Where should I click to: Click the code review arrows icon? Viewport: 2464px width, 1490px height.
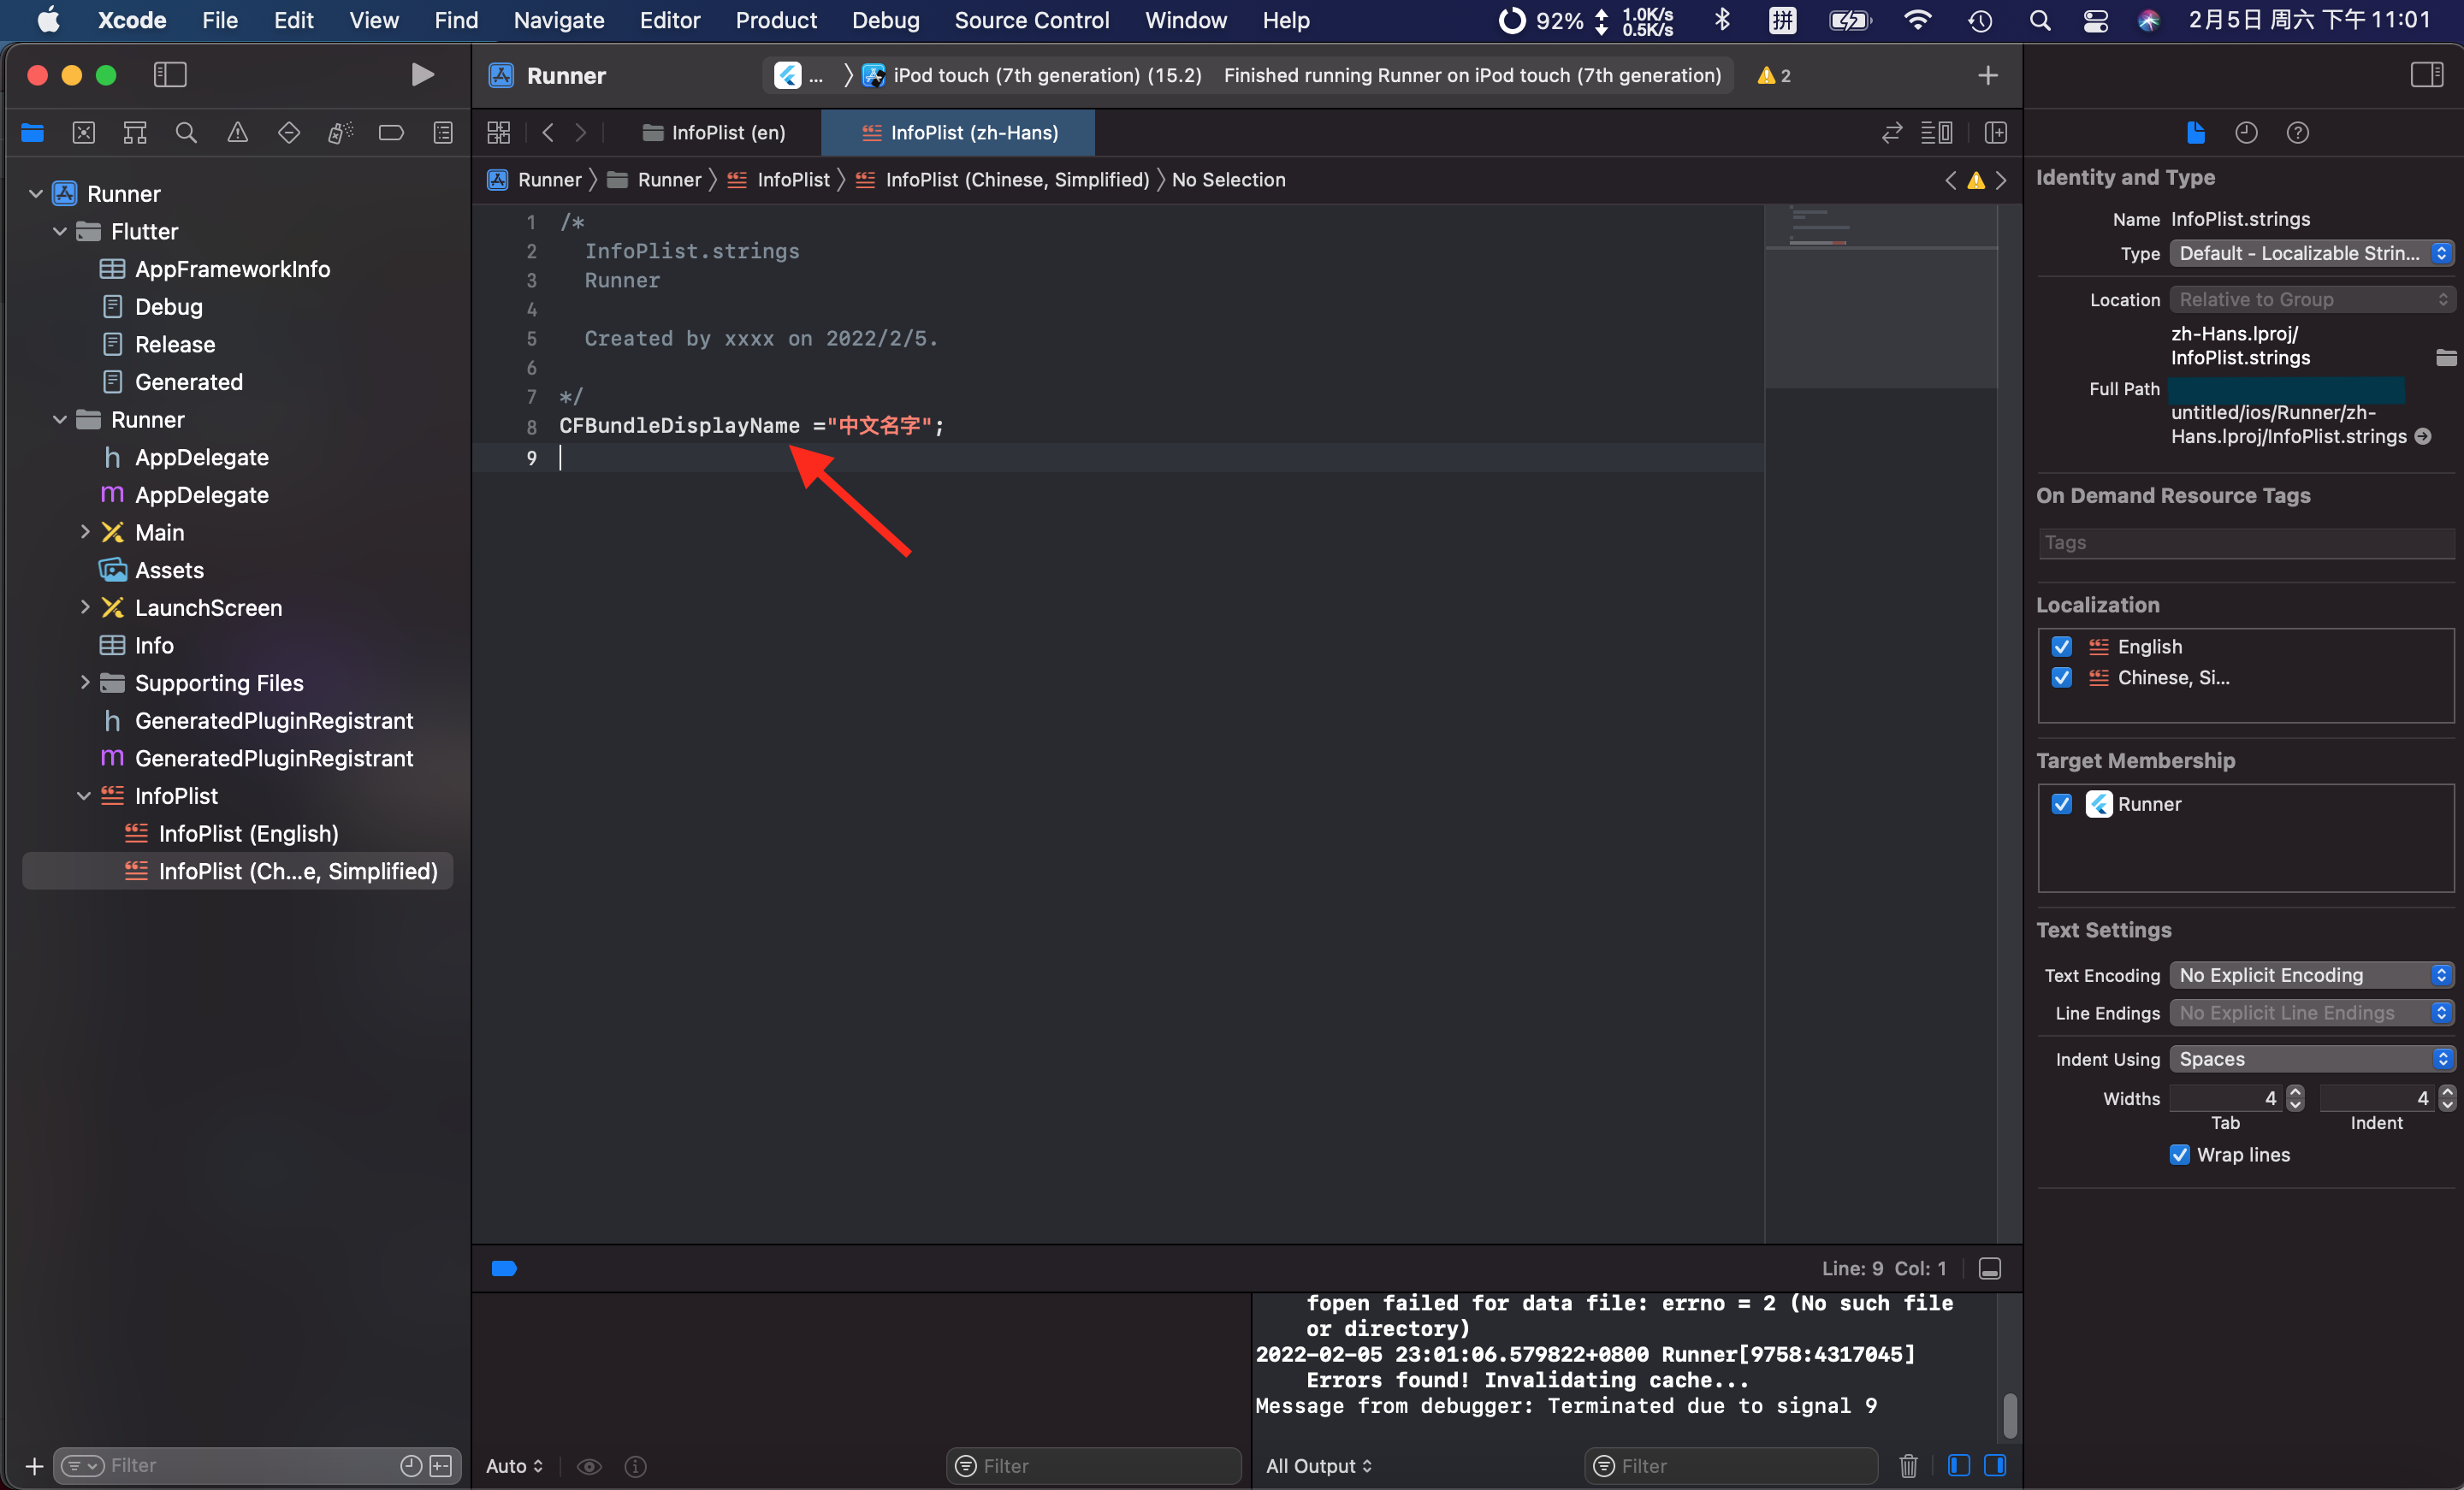coord(1891,133)
